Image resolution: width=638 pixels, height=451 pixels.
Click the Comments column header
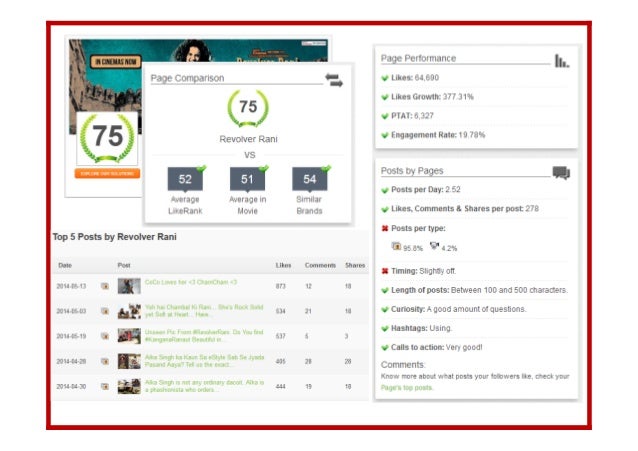click(x=320, y=265)
